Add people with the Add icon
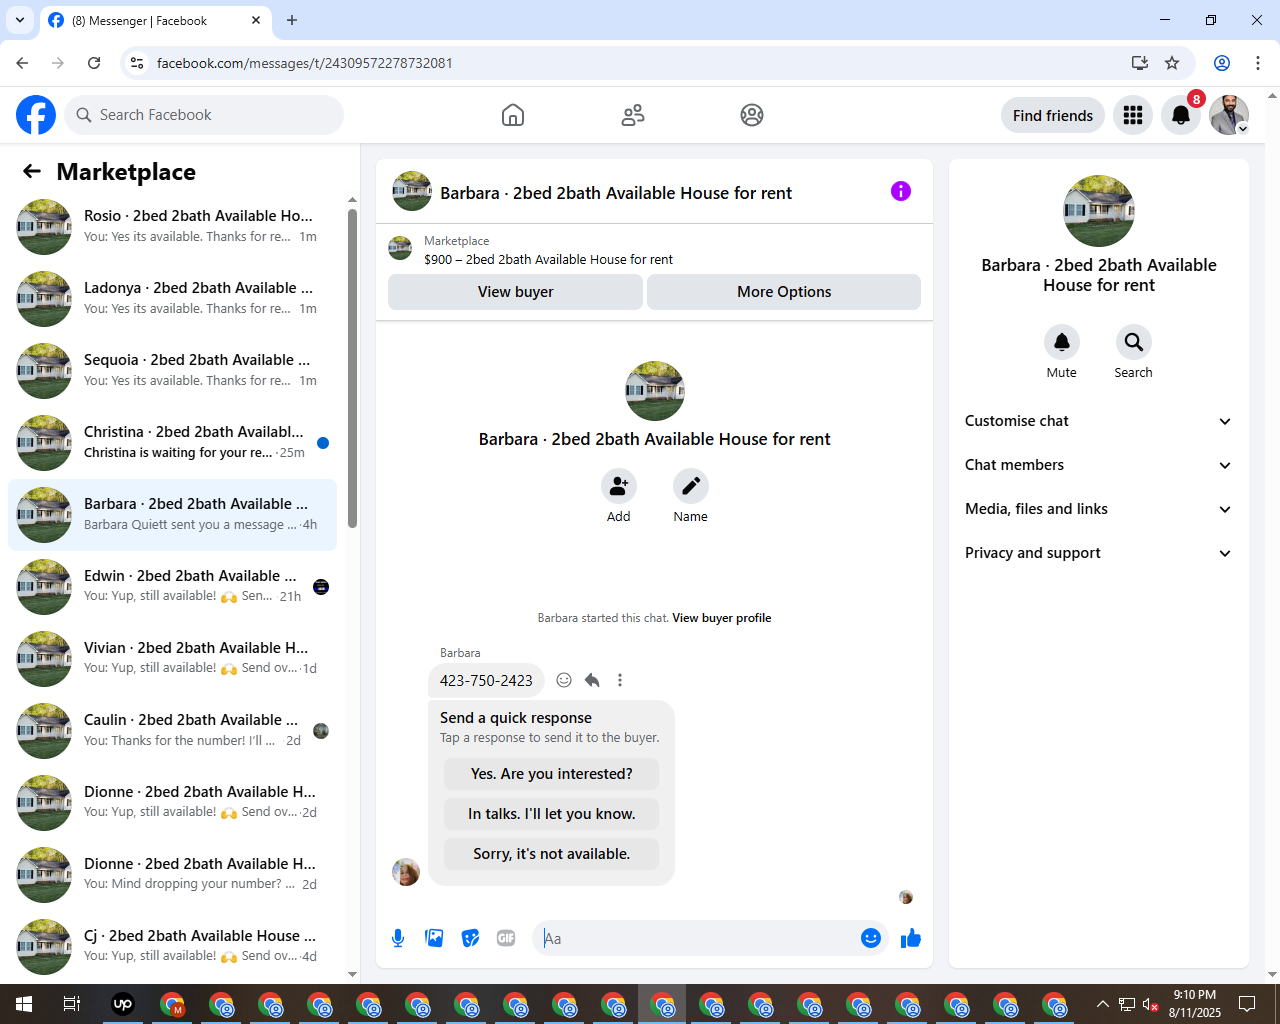The width and height of the screenshot is (1280, 1024). coord(619,486)
